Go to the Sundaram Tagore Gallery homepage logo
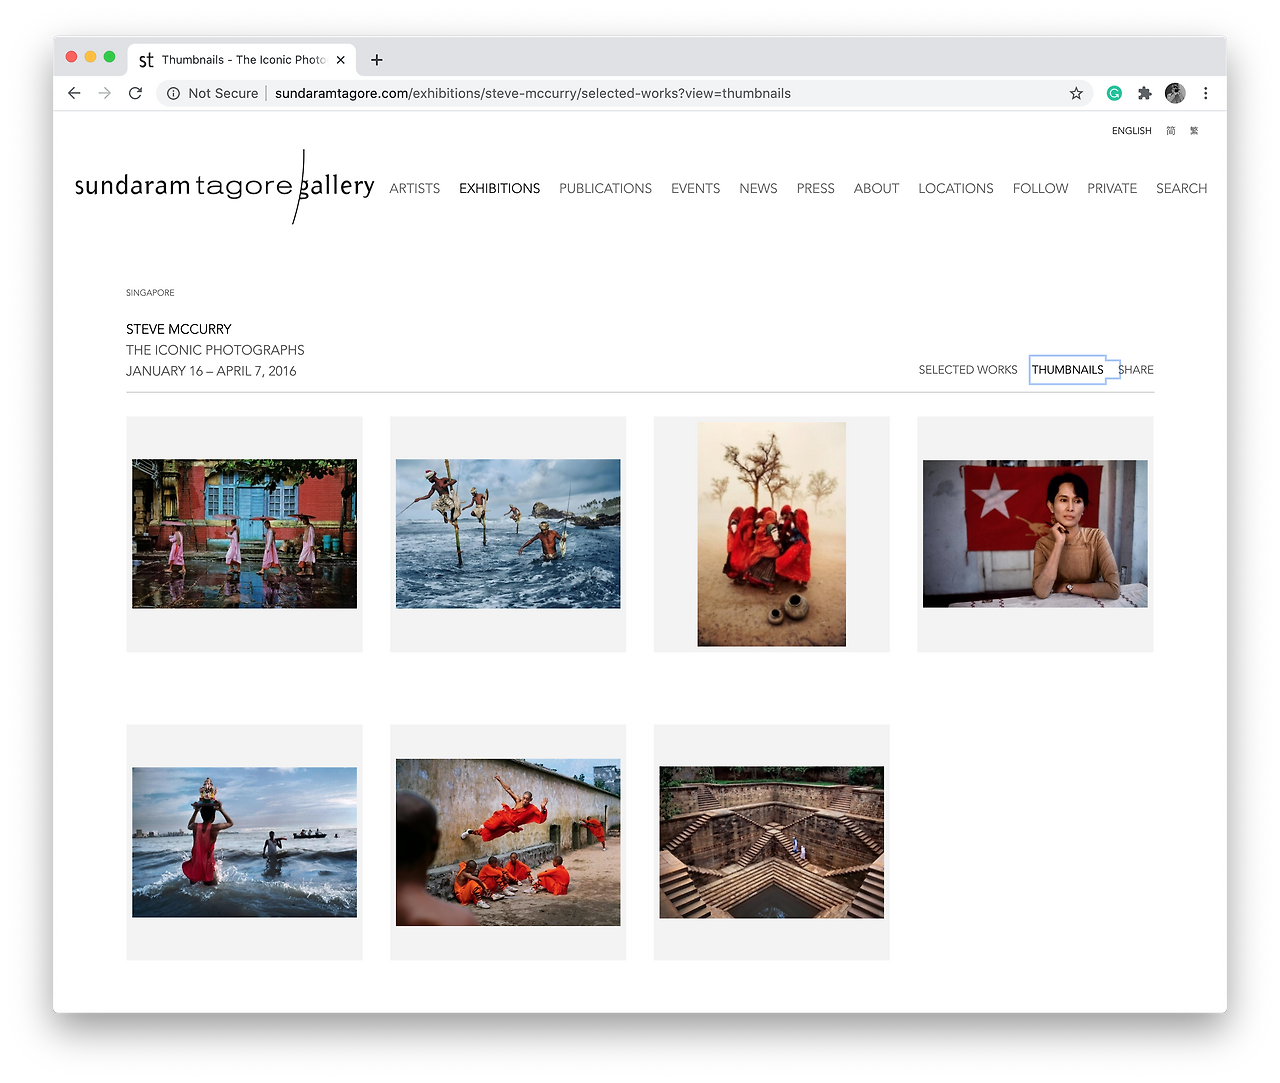 click(x=225, y=187)
